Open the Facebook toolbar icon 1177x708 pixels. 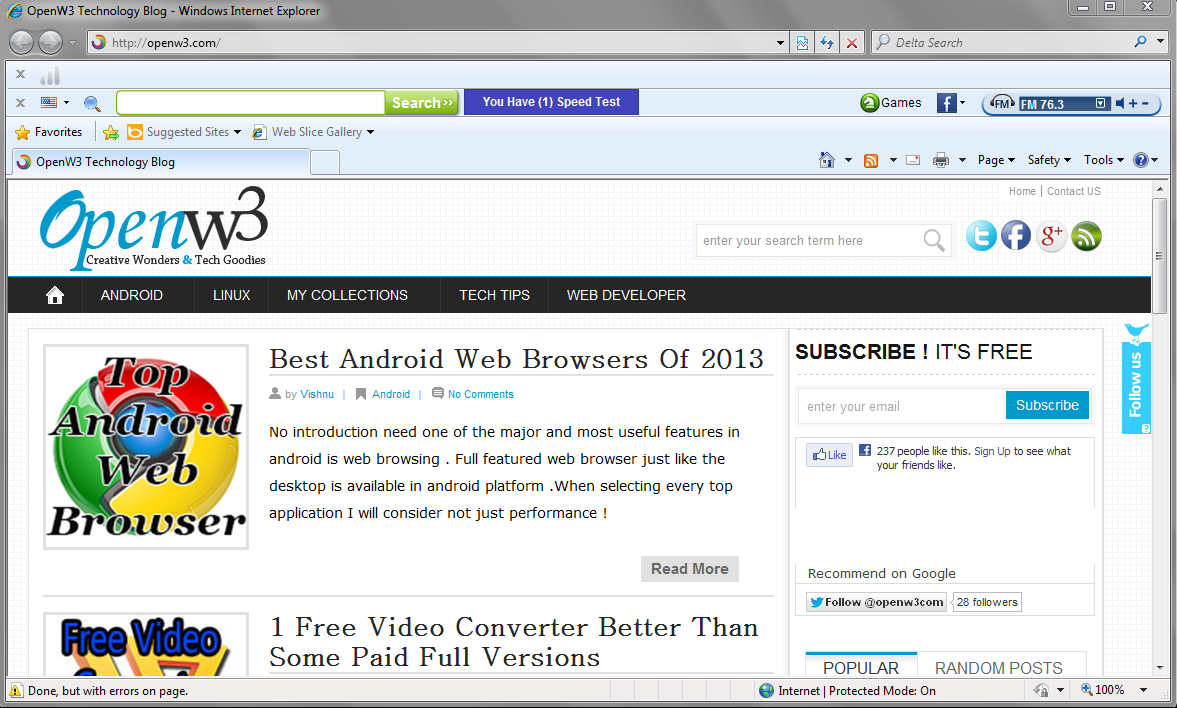947,103
